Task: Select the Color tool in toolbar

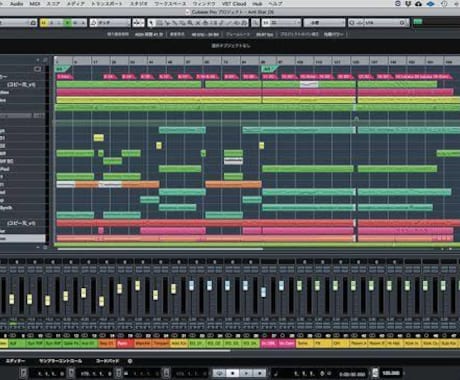Action: click(x=244, y=23)
